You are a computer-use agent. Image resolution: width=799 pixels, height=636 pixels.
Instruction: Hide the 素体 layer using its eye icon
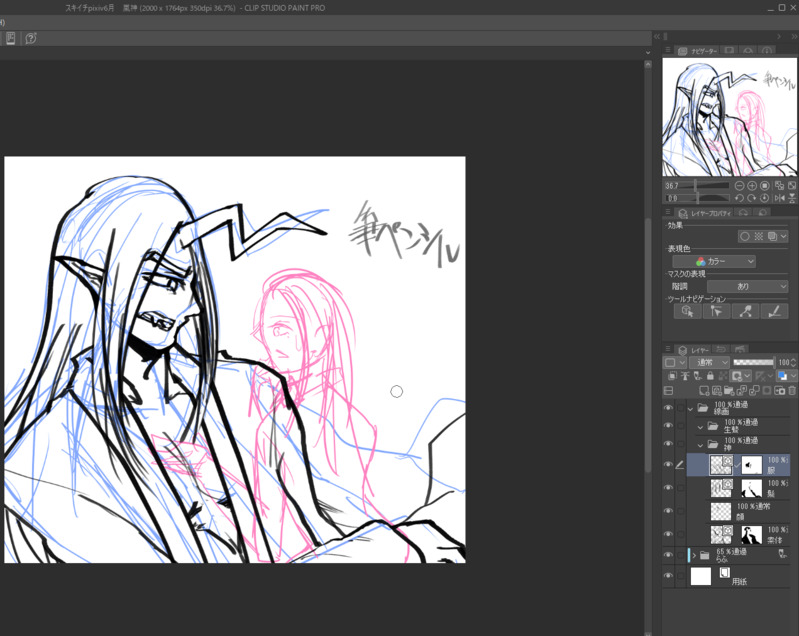[x=668, y=534]
